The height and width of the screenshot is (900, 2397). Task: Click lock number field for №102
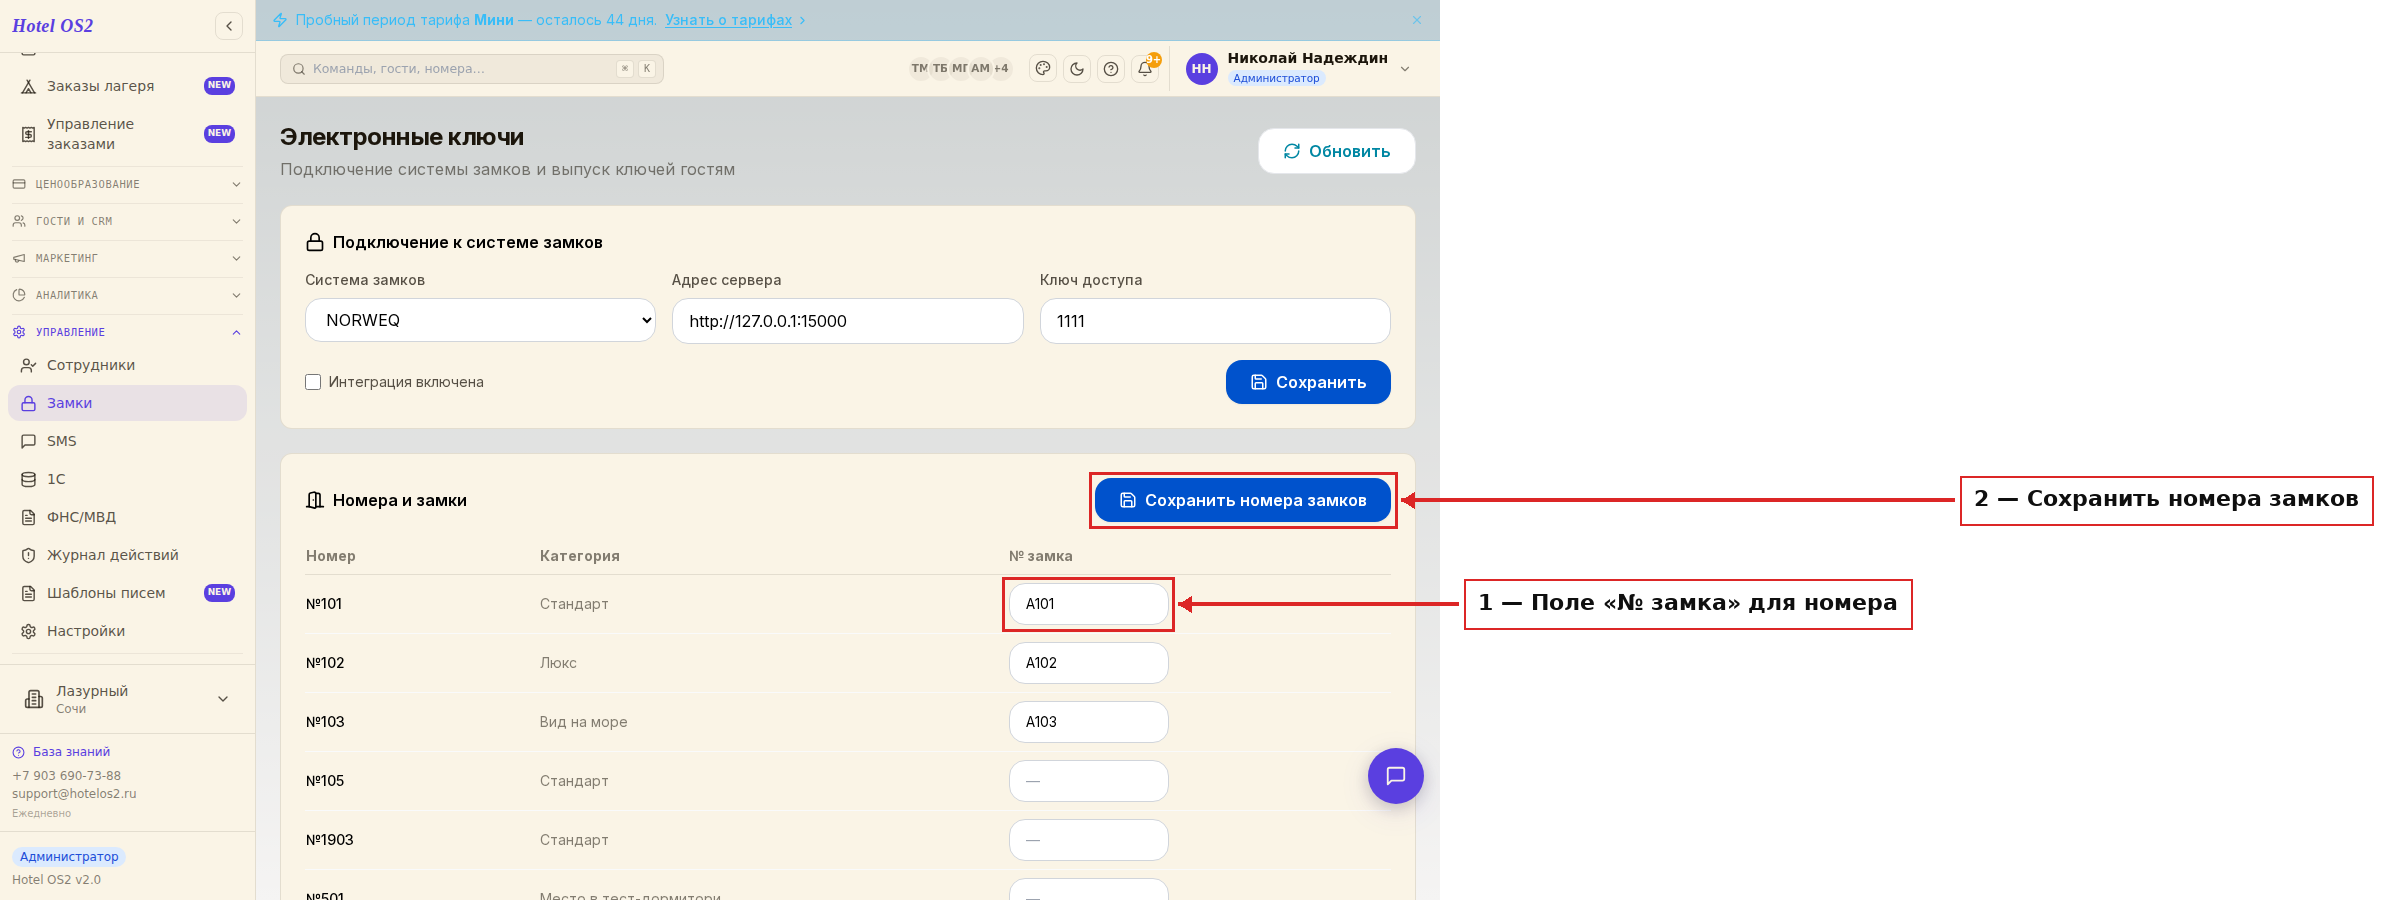pyautogui.click(x=1089, y=663)
